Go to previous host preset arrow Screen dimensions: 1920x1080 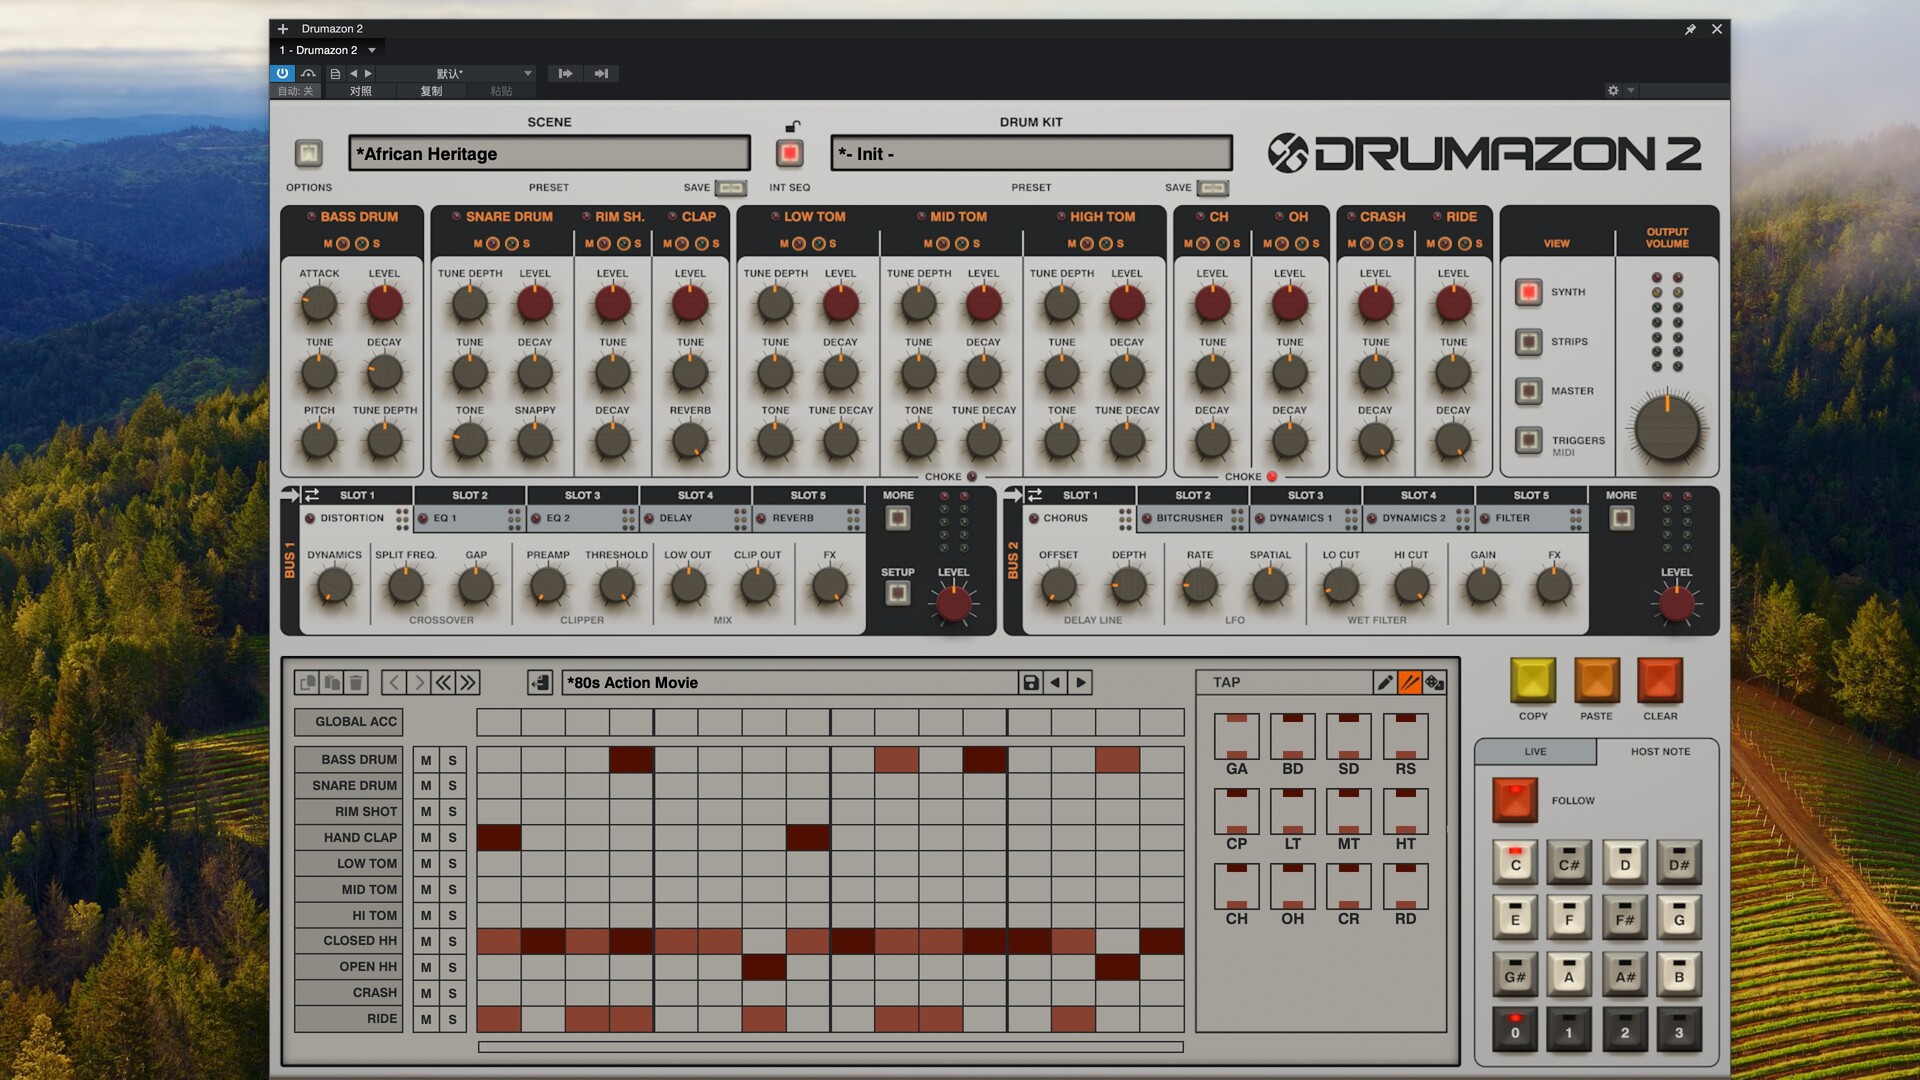click(x=353, y=73)
